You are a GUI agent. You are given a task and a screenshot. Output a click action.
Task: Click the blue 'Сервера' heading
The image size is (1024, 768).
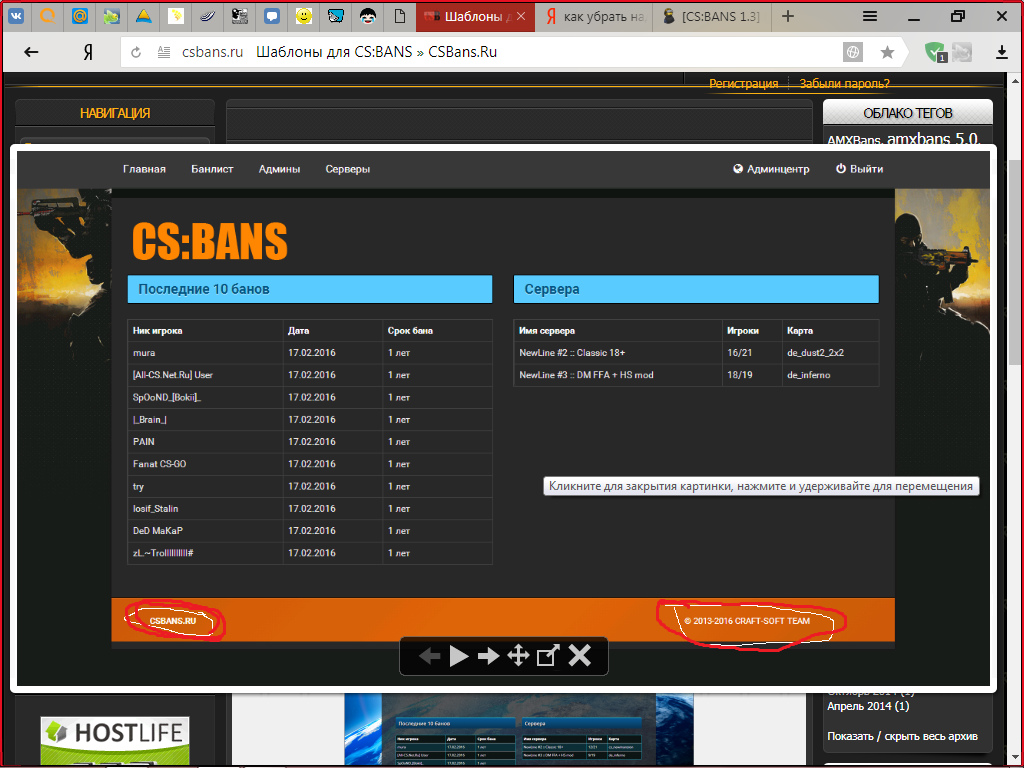pyautogui.click(x=696, y=289)
